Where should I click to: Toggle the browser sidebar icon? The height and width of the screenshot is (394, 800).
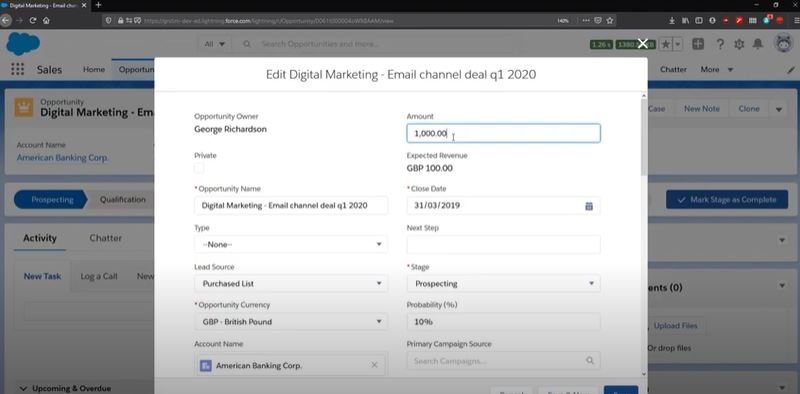pyautogui.click(x=699, y=21)
